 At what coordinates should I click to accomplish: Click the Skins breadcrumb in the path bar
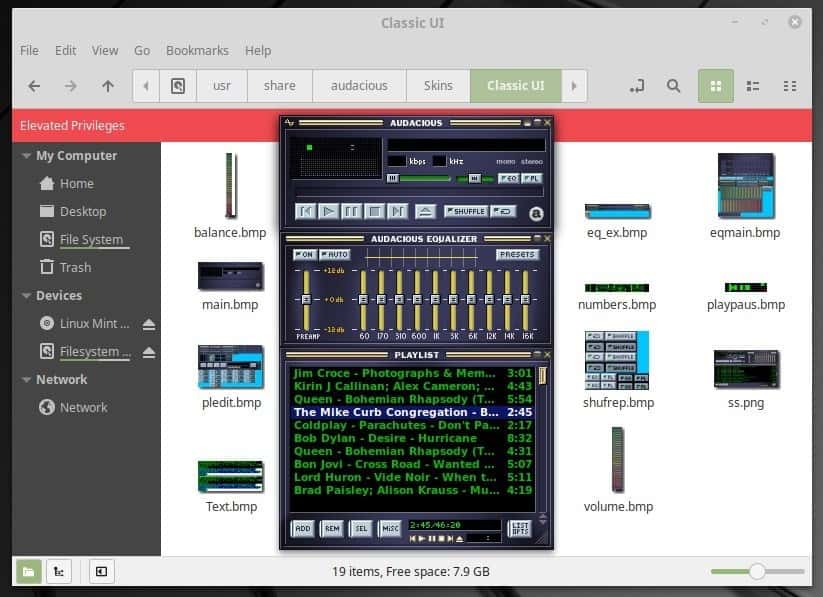(x=438, y=86)
